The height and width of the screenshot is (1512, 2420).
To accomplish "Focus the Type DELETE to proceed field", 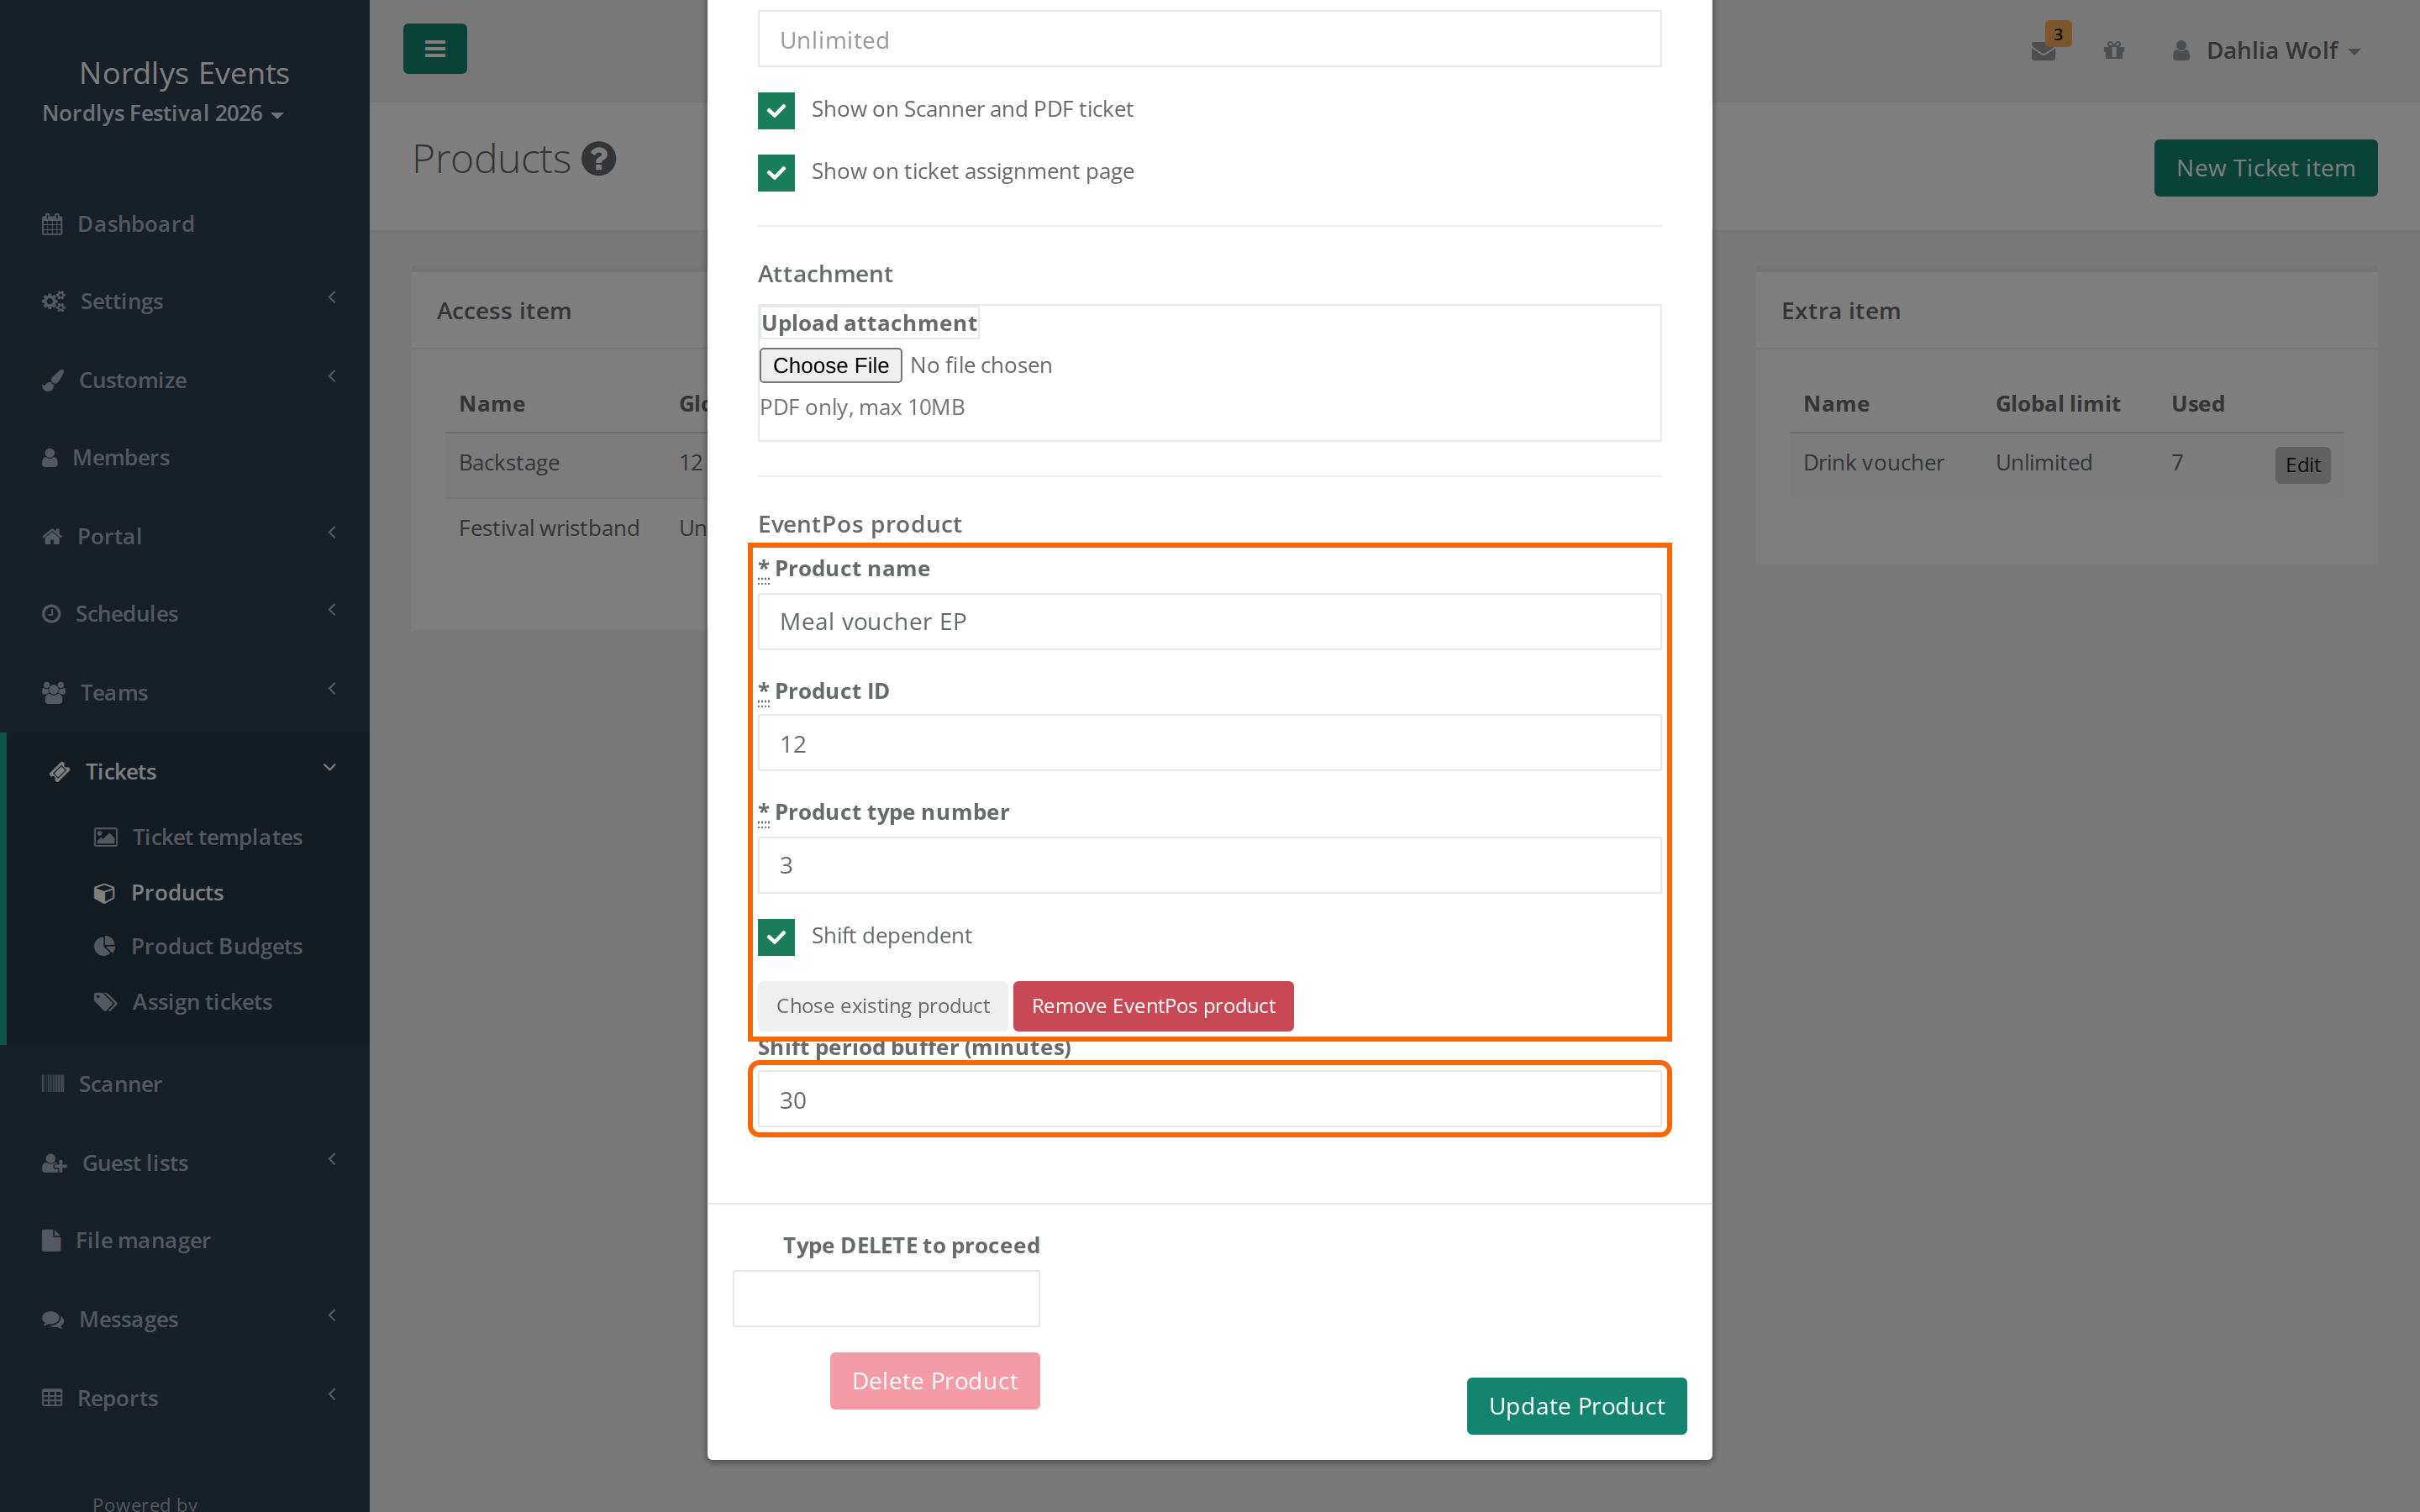I will 886,1299.
